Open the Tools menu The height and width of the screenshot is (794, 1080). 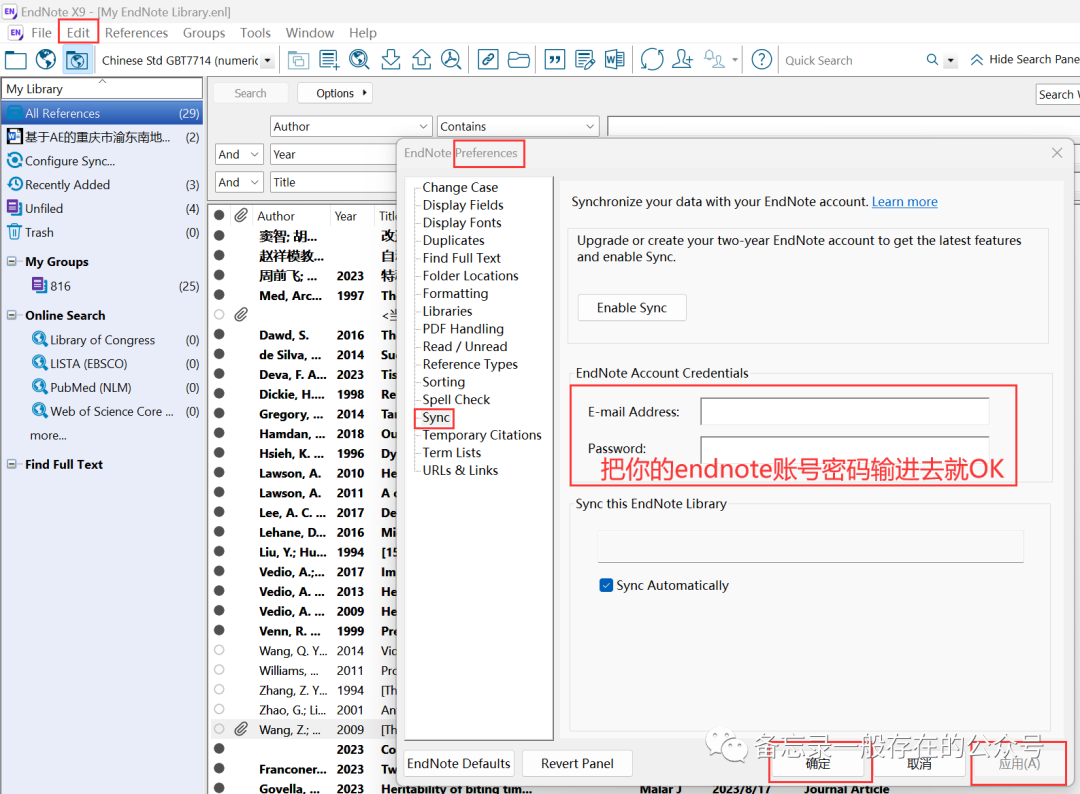[x=255, y=33]
